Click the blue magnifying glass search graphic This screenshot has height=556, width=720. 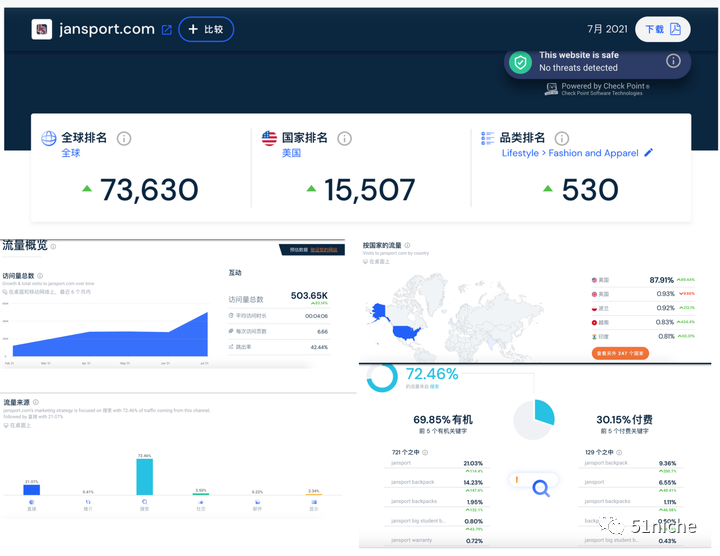click(541, 488)
